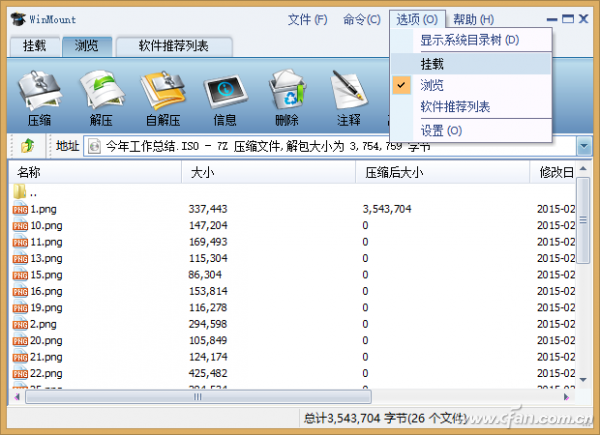Open the 命令(C) menu
The width and height of the screenshot is (600, 435).
pos(362,19)
